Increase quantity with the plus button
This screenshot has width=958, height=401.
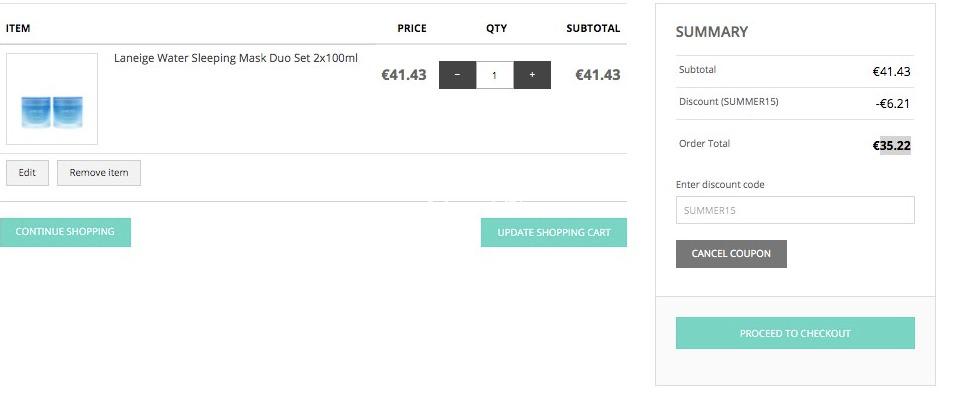(x=532, y=75)
